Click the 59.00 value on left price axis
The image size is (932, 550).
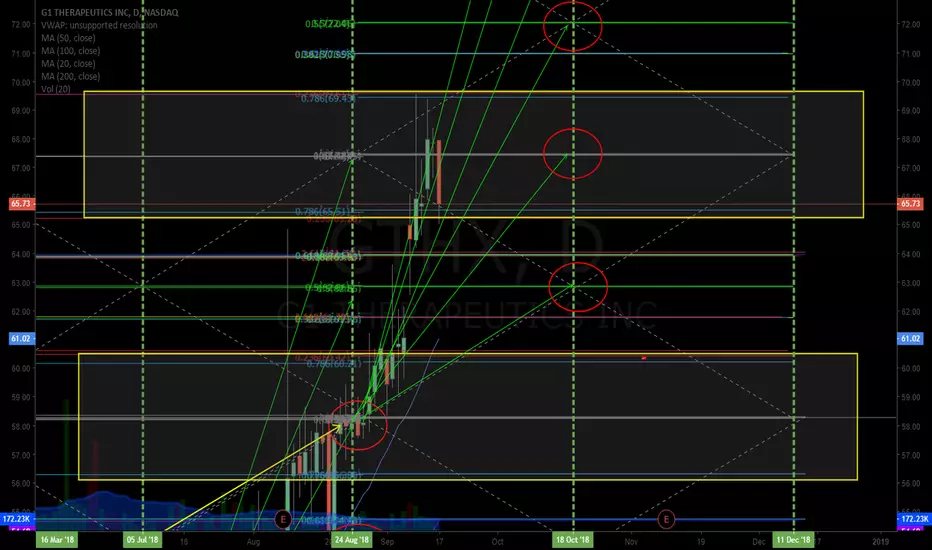click(x=20, y=397)
